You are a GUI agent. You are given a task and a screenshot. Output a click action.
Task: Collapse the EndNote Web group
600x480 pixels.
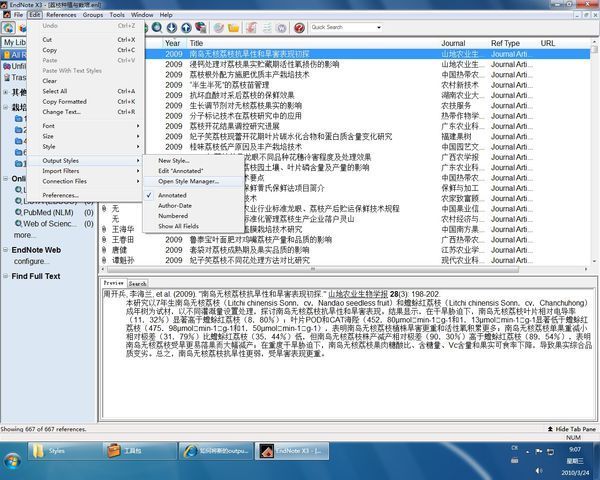coord(6,250)
